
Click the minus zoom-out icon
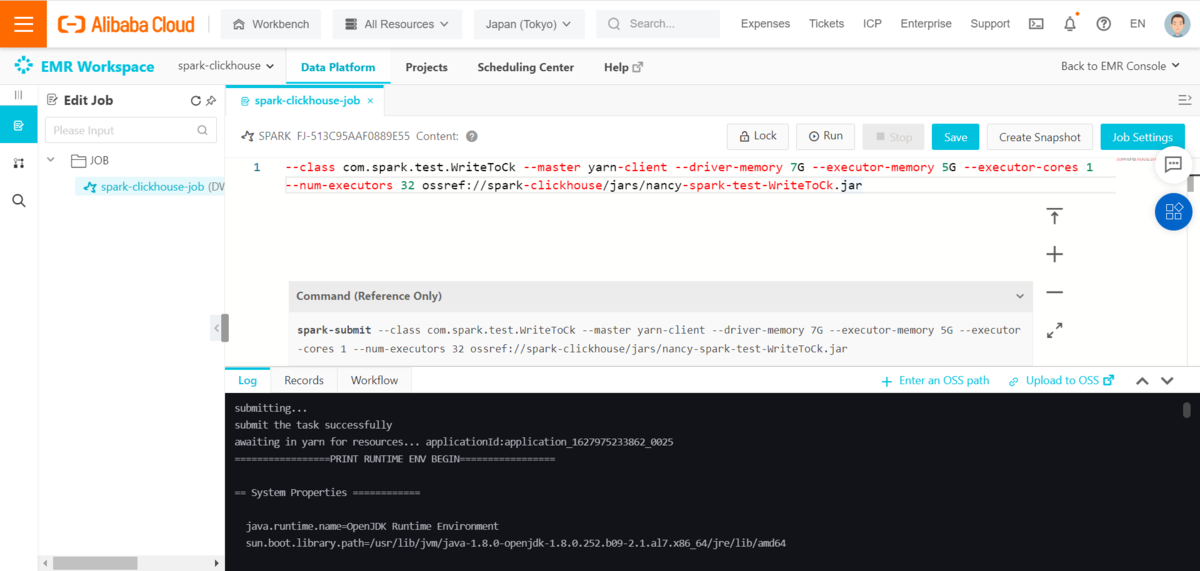(x=1054, y=292)
